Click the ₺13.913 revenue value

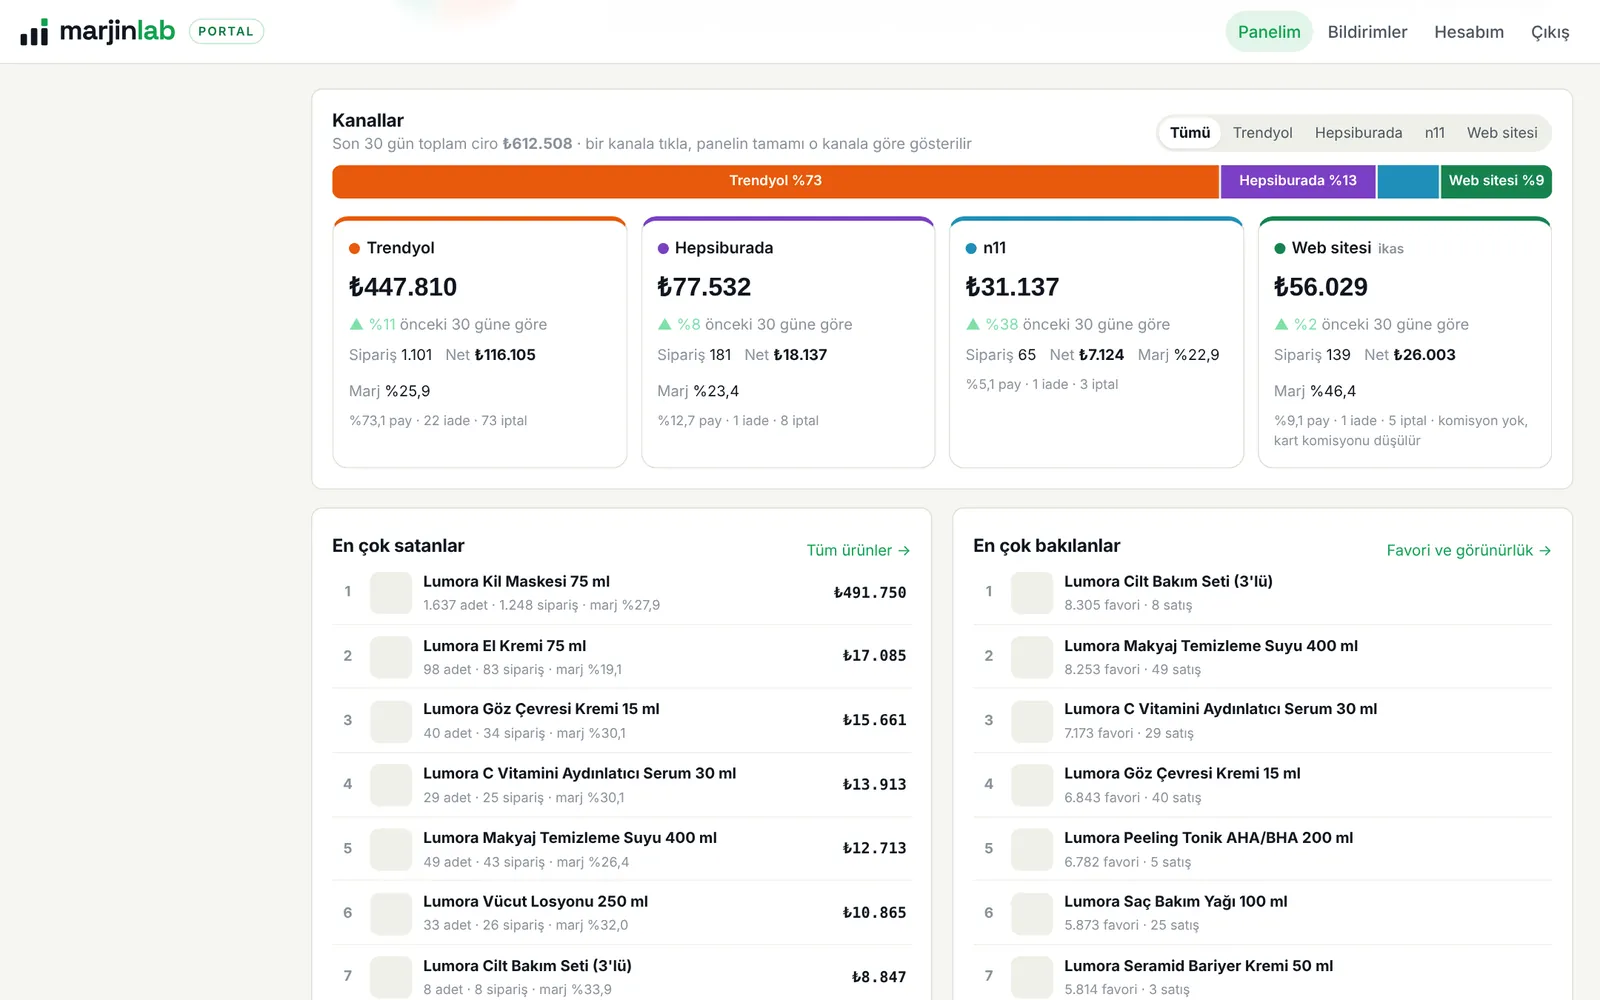point(874,785)
